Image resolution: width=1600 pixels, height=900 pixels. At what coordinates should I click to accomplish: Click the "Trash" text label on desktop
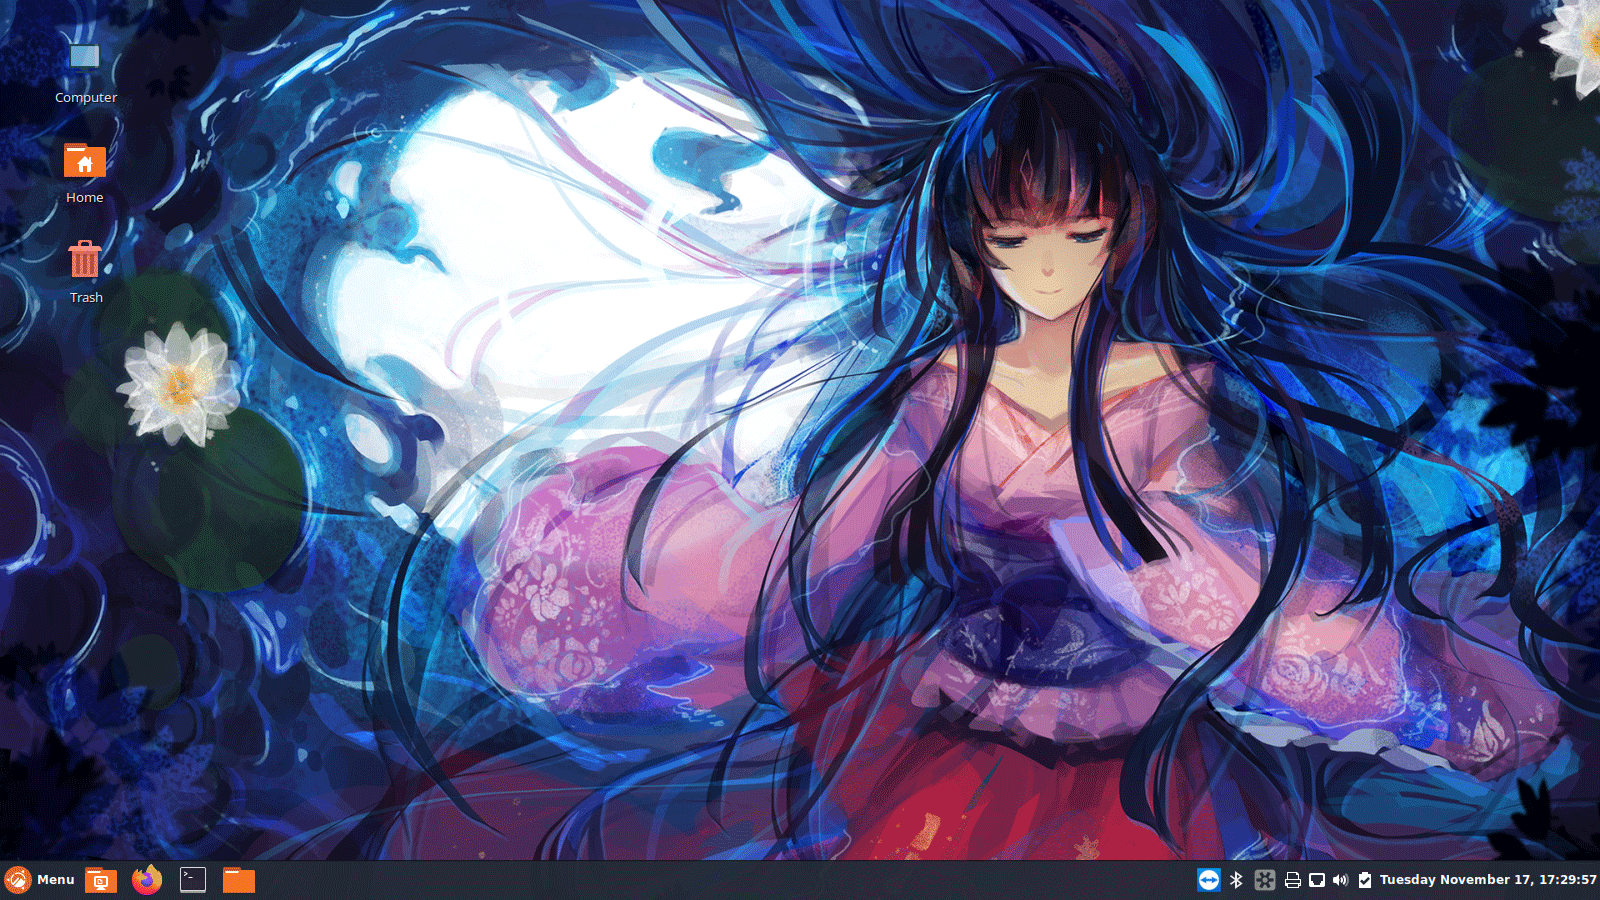tap(86, 298)
